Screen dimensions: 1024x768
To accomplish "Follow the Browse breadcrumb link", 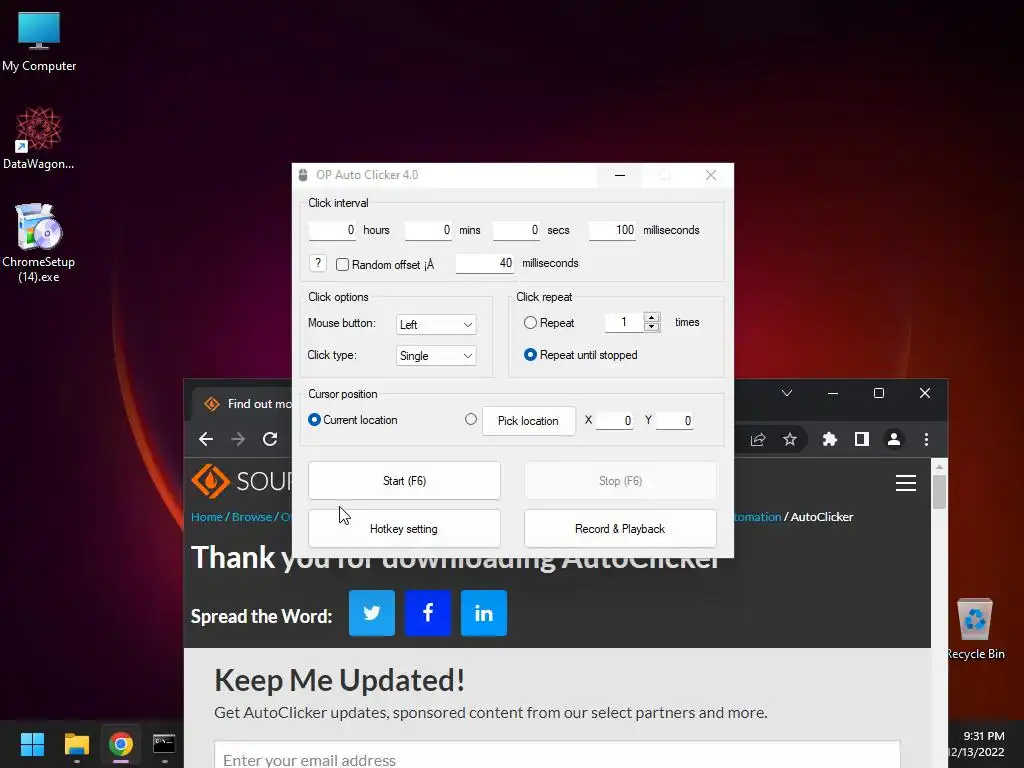I will coord(251,517).
